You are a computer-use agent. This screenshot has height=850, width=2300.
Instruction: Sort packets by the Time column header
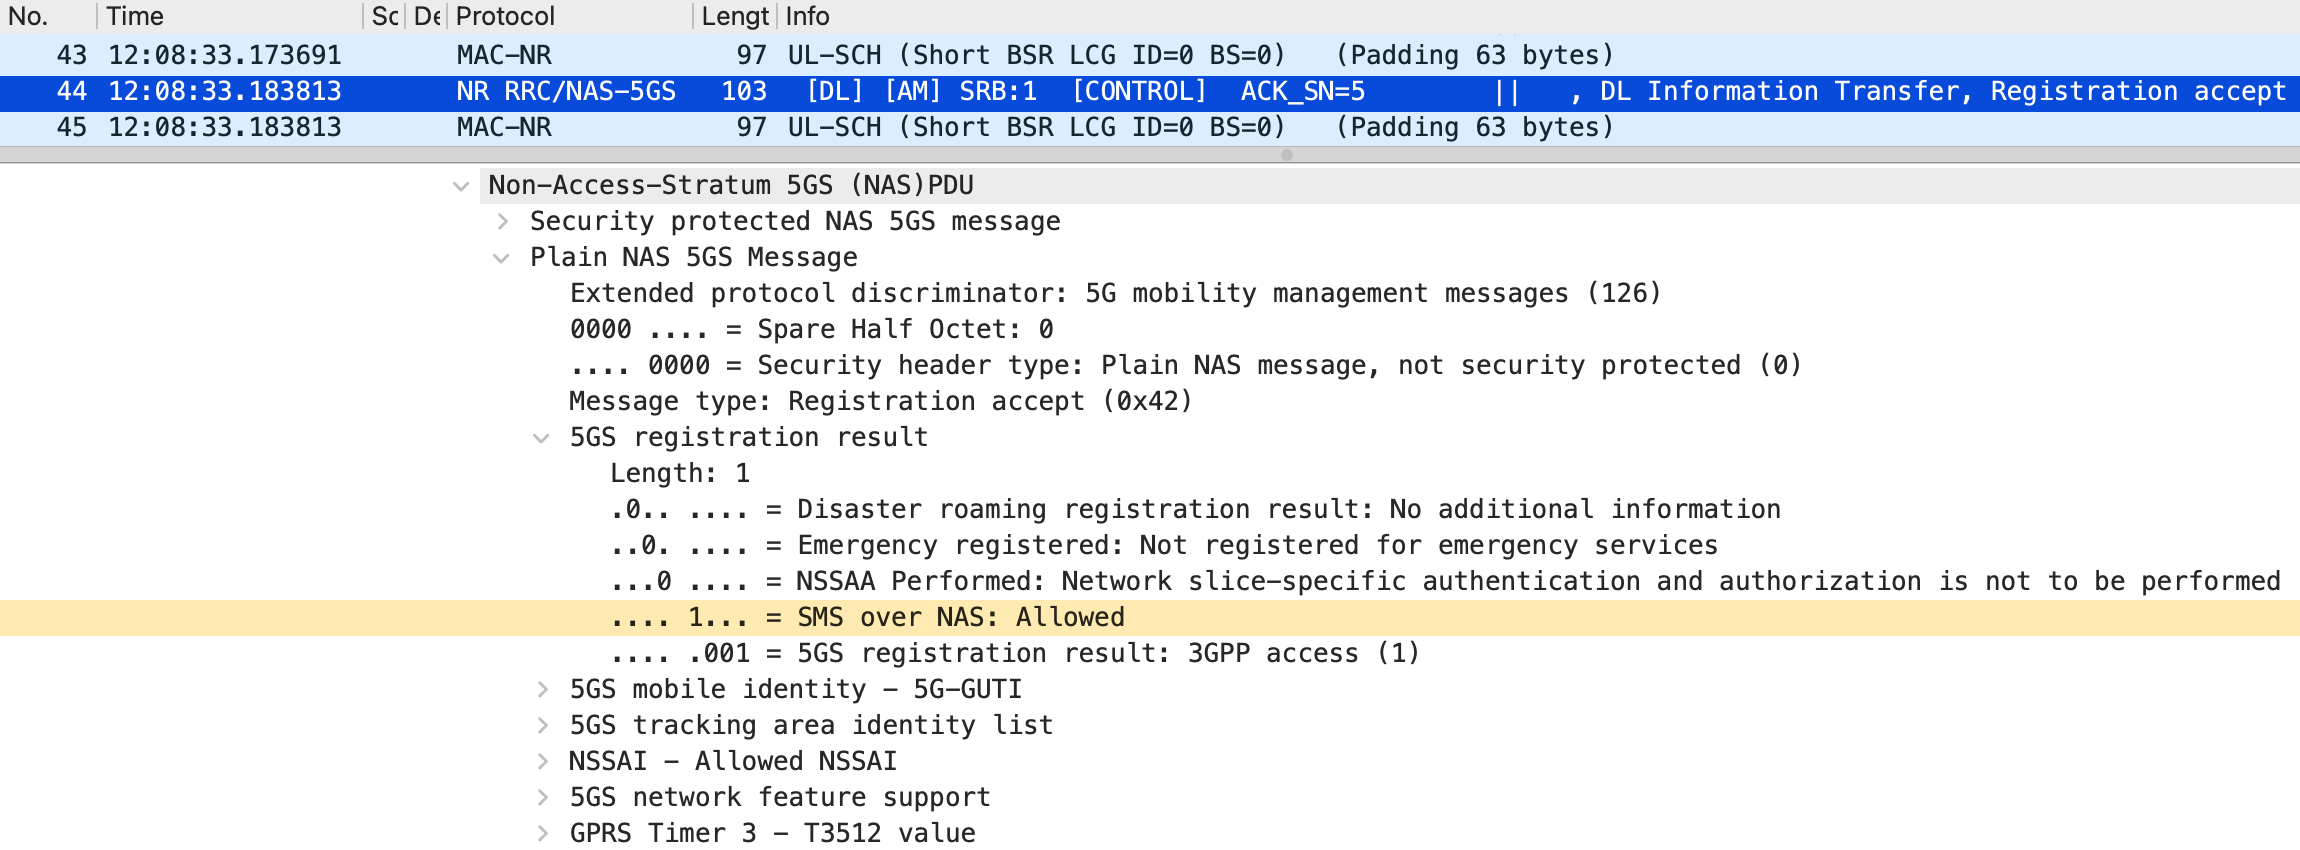tap(230, 16)
